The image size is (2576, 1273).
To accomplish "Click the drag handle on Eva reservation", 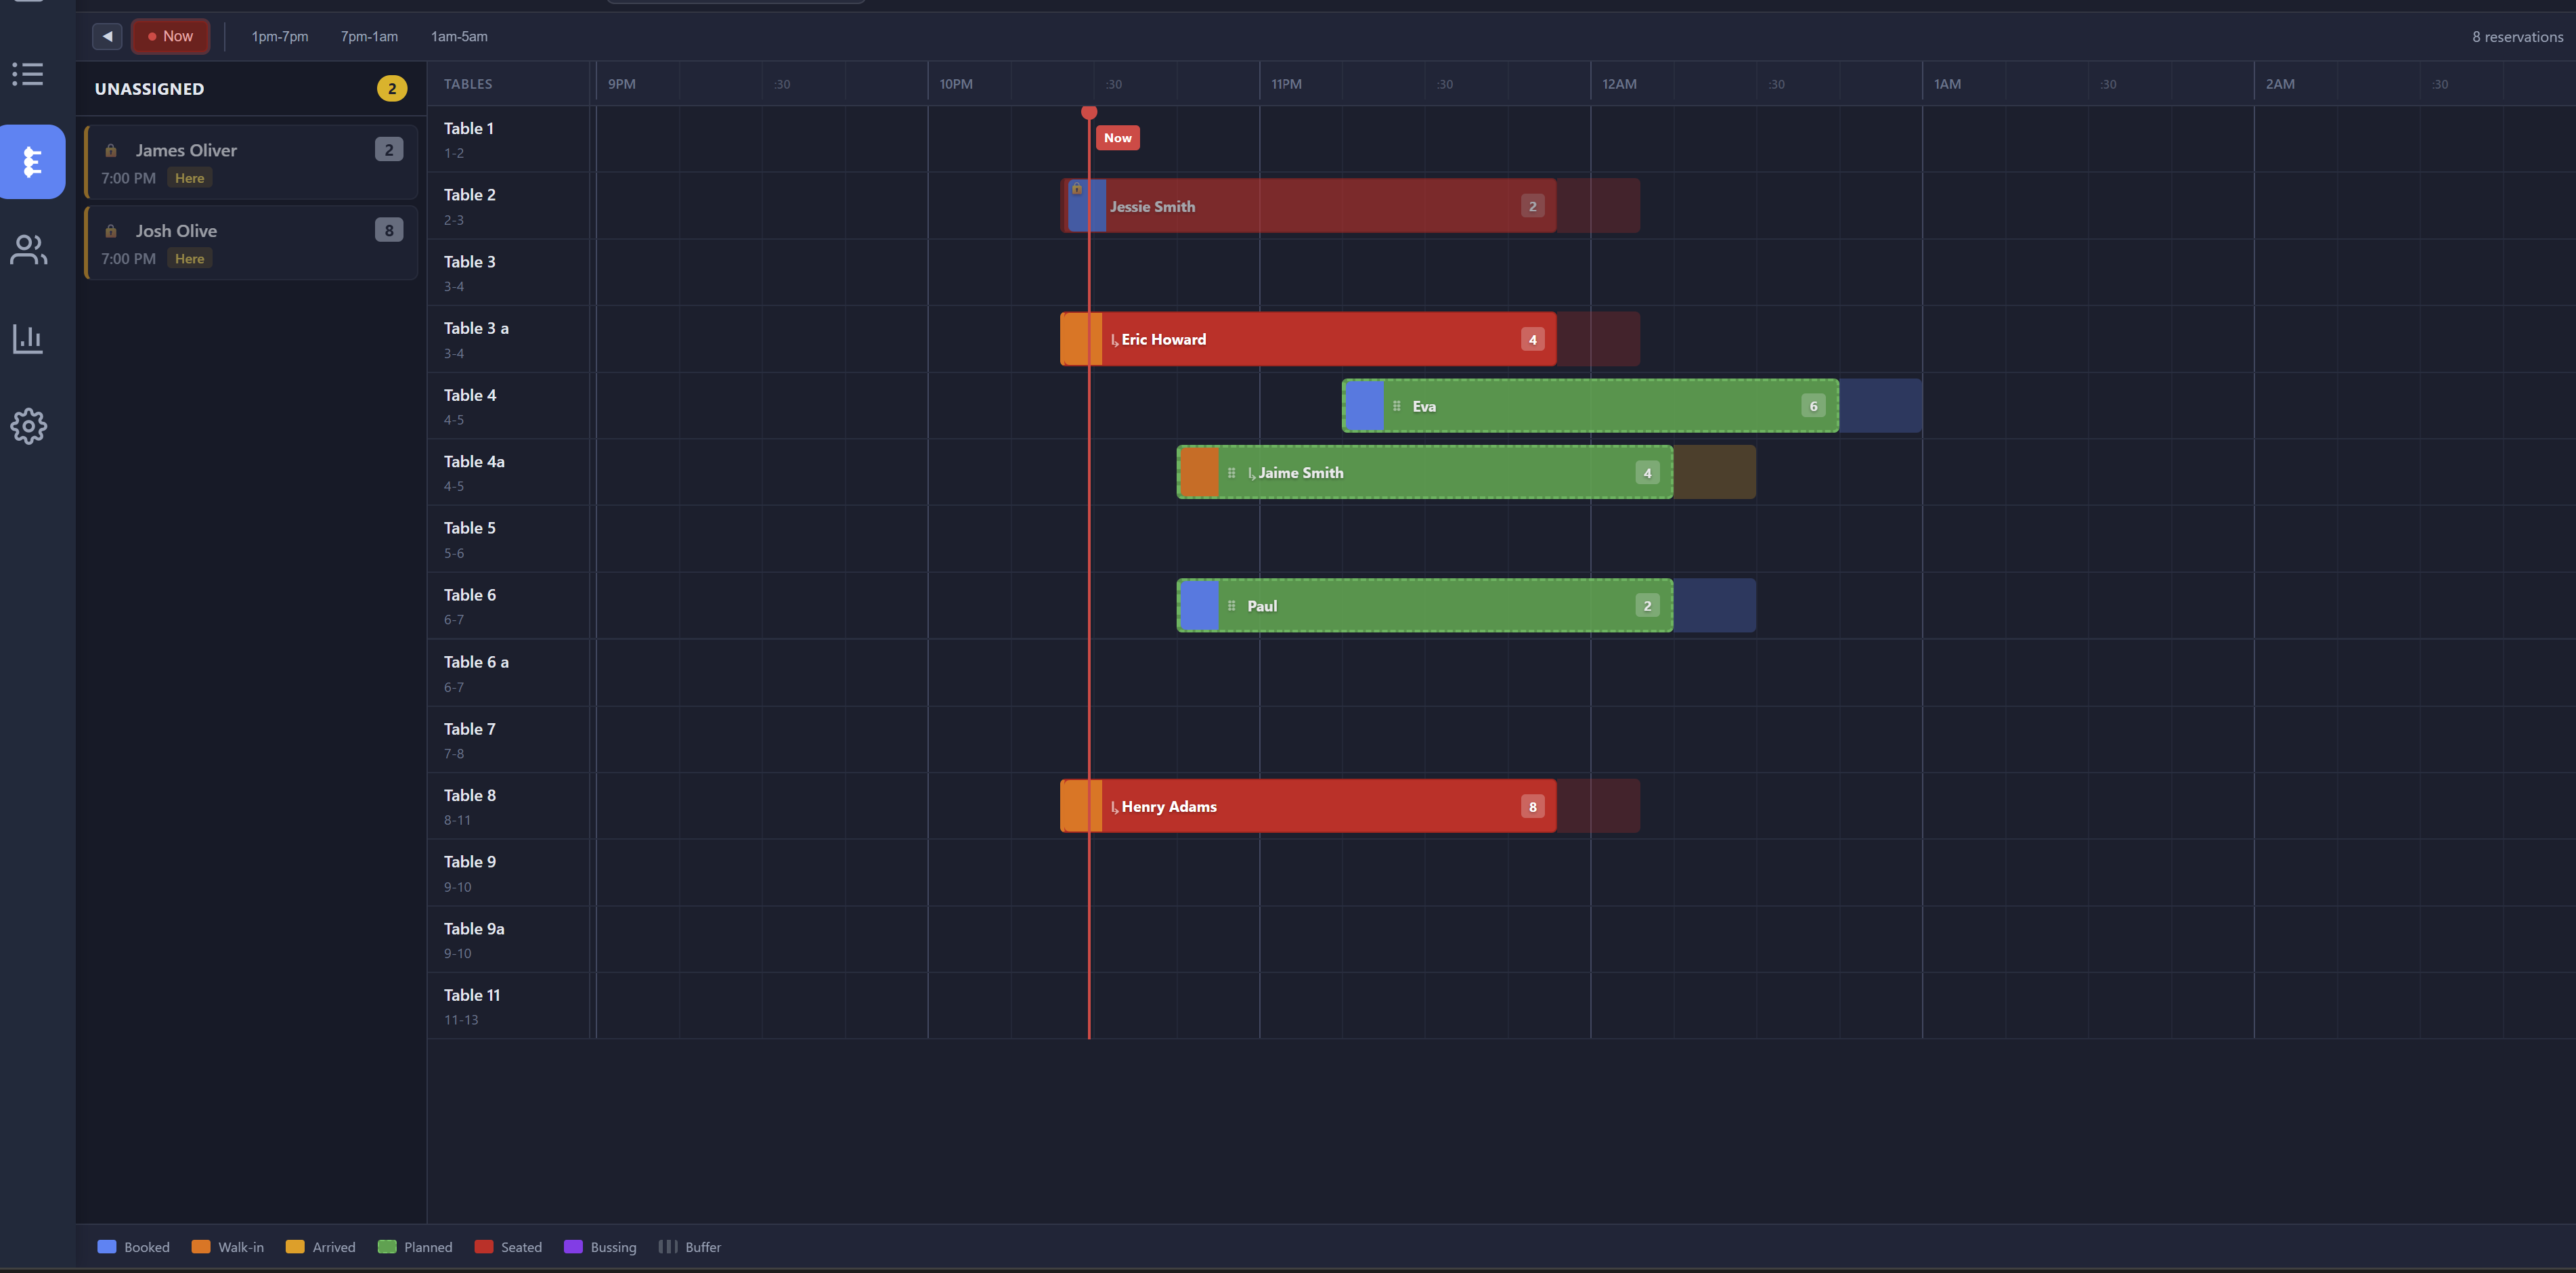I will 1396,406.
